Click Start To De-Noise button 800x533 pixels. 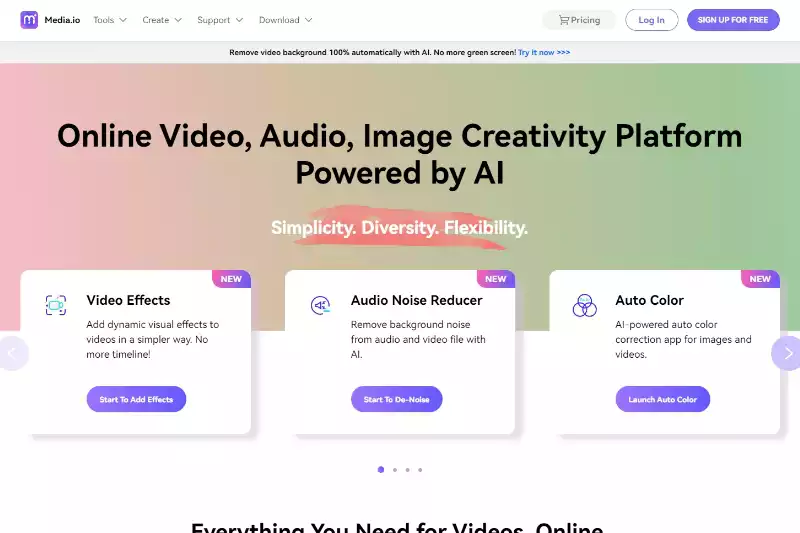pos(396,399)
